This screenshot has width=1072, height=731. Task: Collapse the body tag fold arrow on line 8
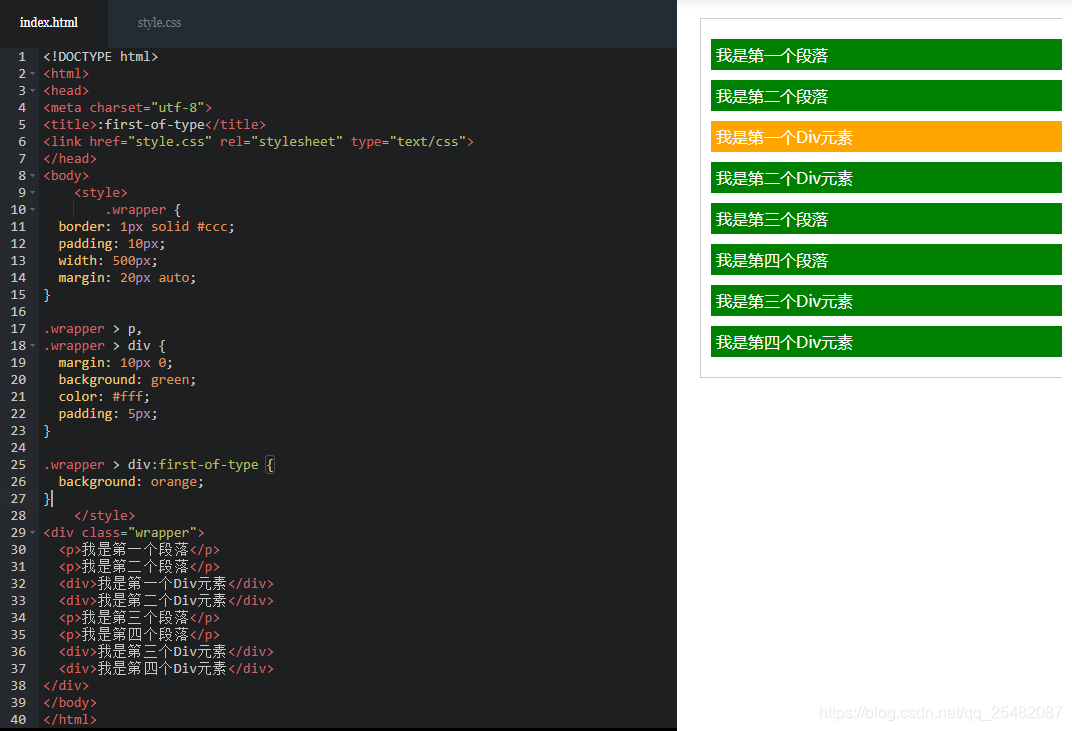coord(32,176)
